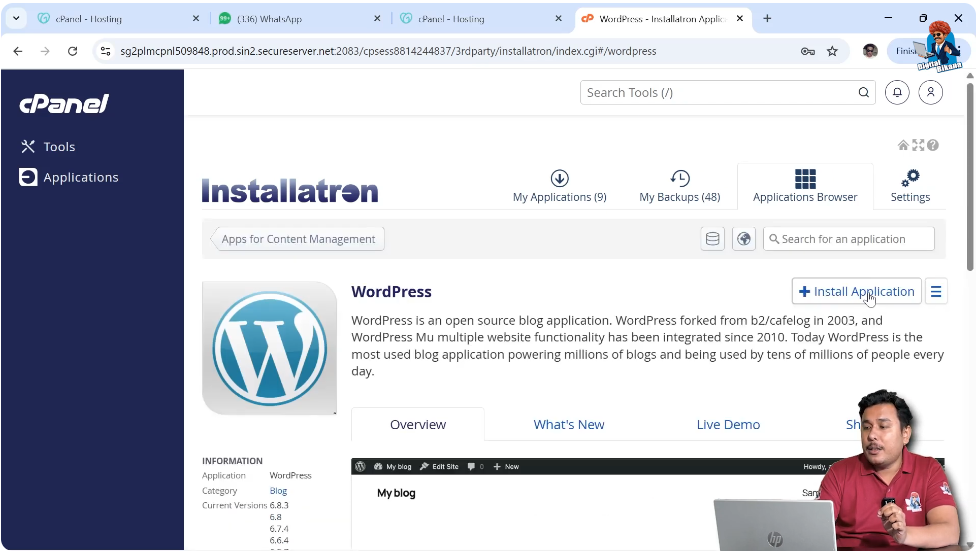Open the Live Demo tab
Image resolution: width=978 pixels, height=553 pixels.
click(728, 425)
